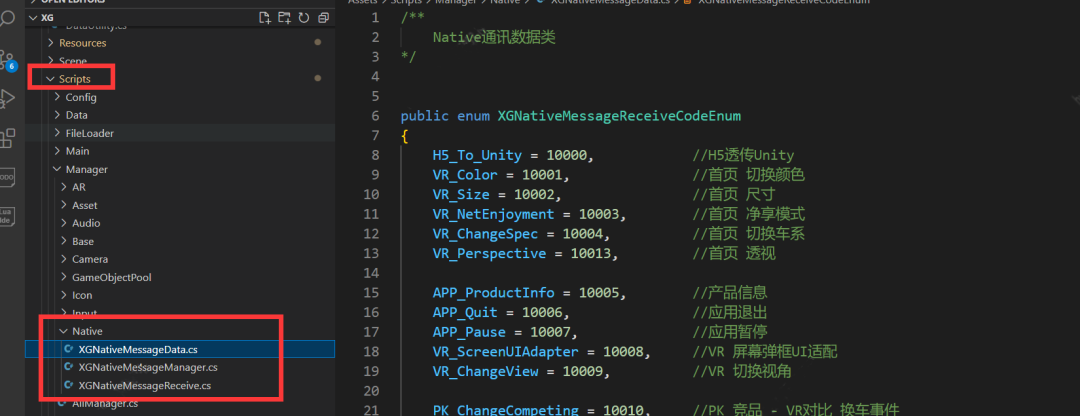The height and width of the screenshot is (416, 1080).
Task: Collapse the Scripts folder
Action: [x=180, y=79]
